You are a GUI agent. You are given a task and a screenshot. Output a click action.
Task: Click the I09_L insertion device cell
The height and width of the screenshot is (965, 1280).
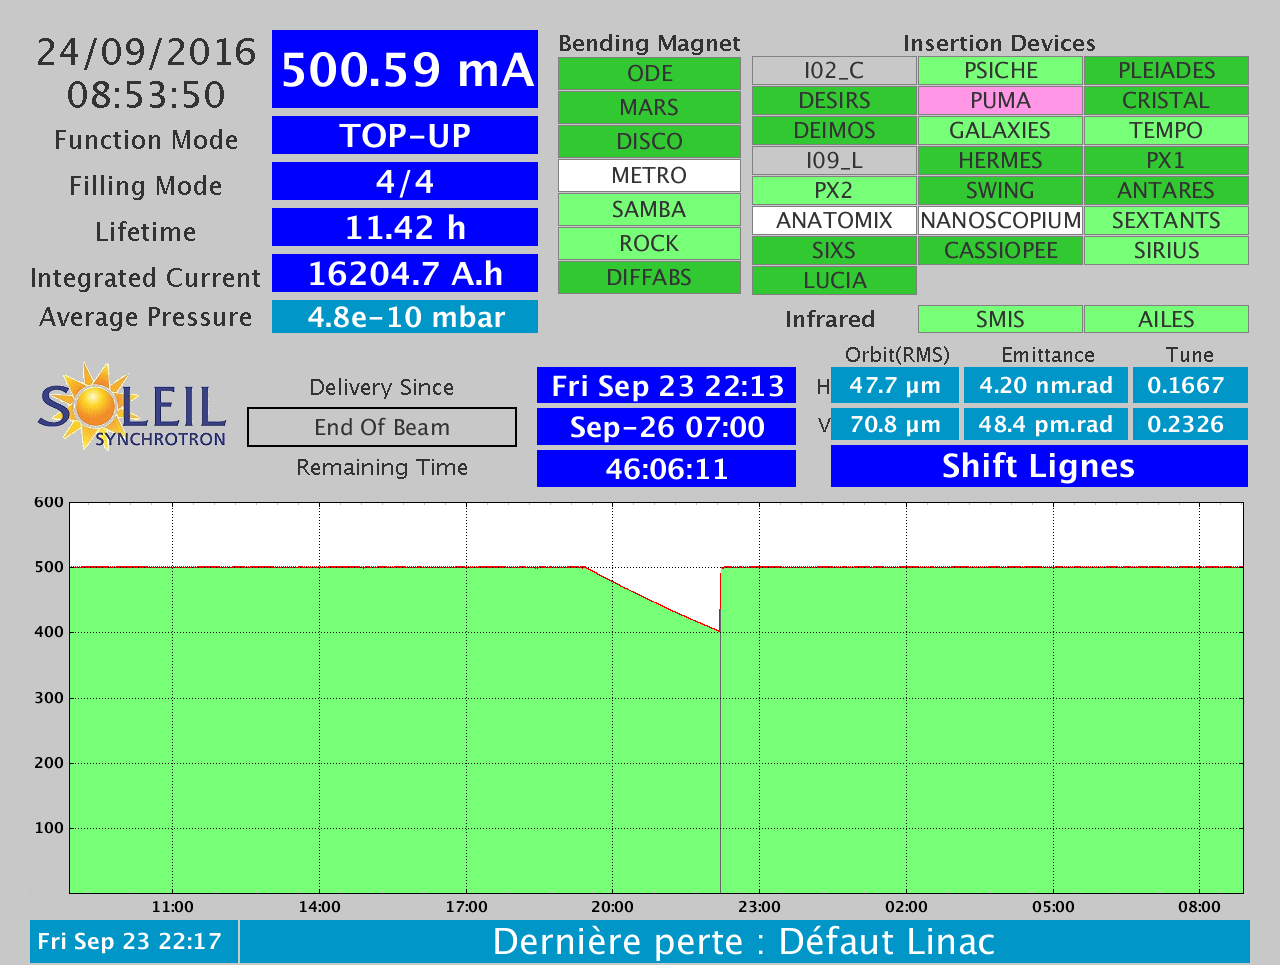pos(834,161)
